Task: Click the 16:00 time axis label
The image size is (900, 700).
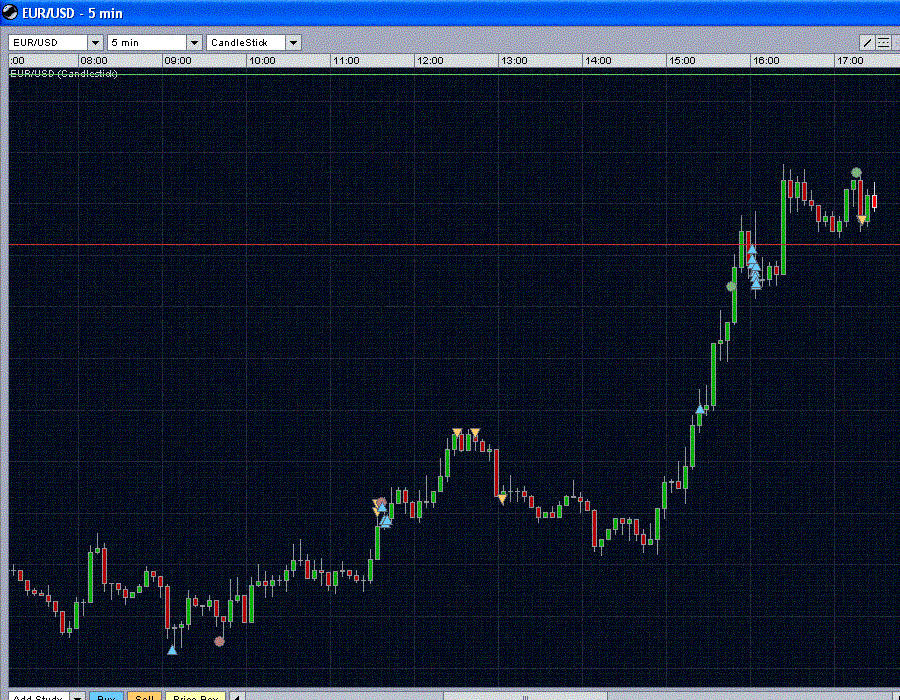Action: pyautogui.click(x=766, y=60)
